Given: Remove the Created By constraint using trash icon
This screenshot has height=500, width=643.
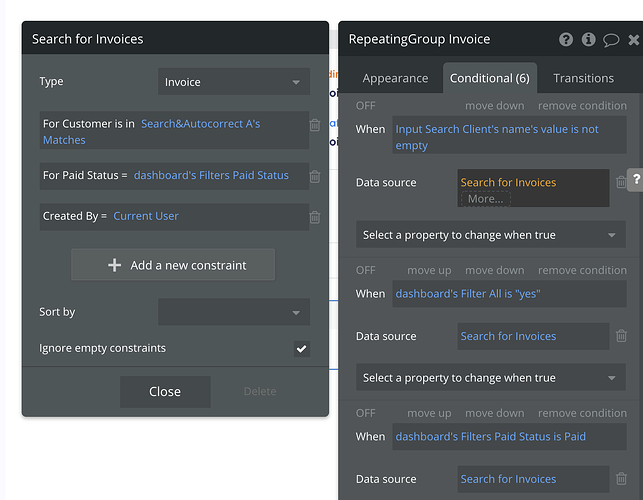Looking at the screenshot, I should click(315, 217).
